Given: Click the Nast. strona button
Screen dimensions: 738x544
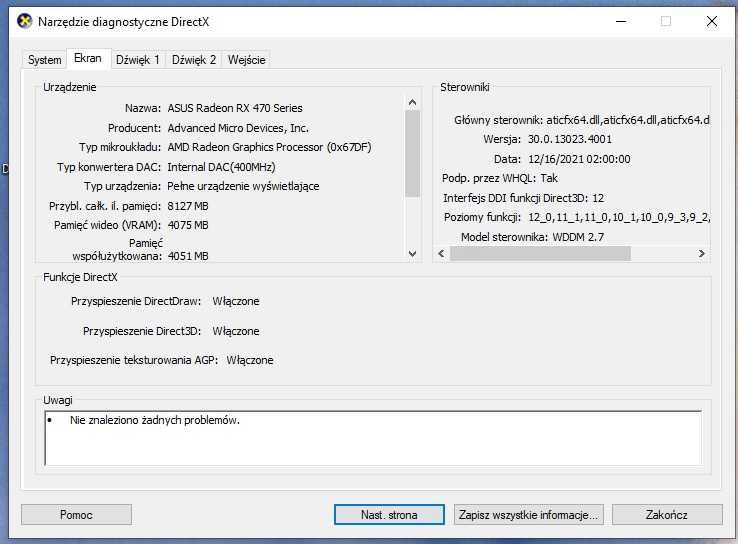Looking at the screenshot, I should tap(389, 515).
